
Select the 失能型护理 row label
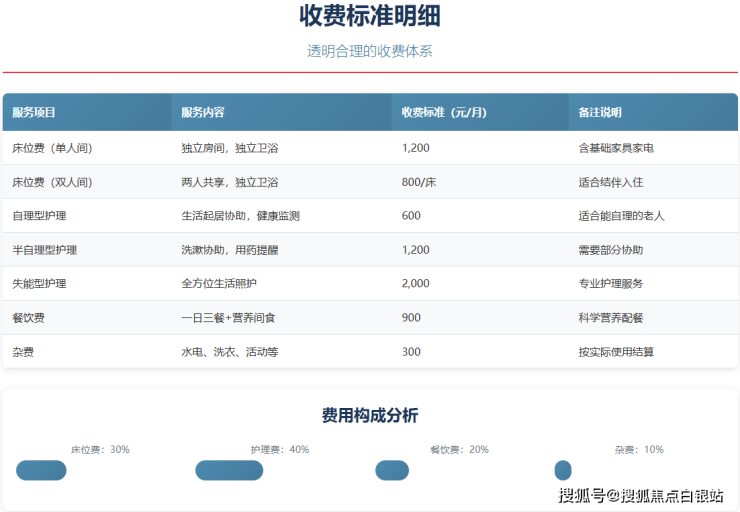click(40, 284)
